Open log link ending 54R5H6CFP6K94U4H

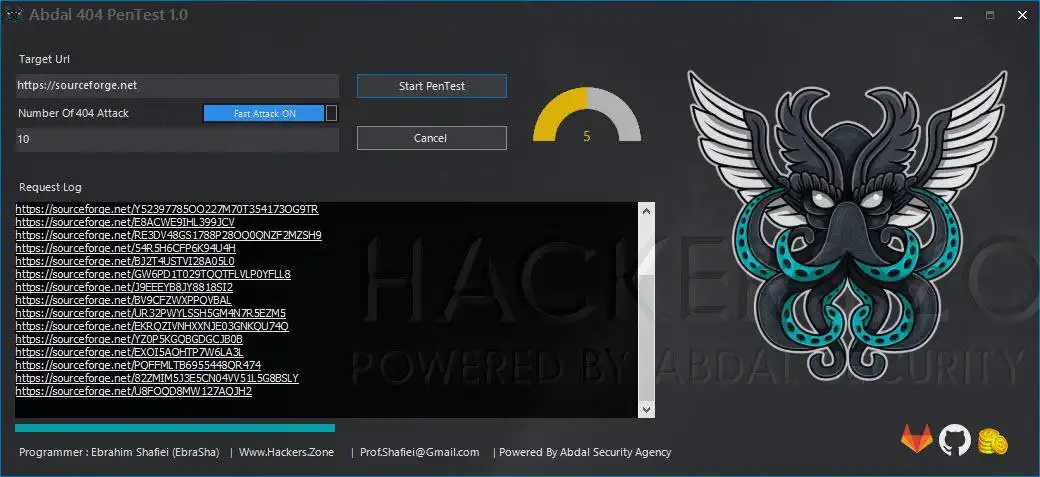(125, 248)
